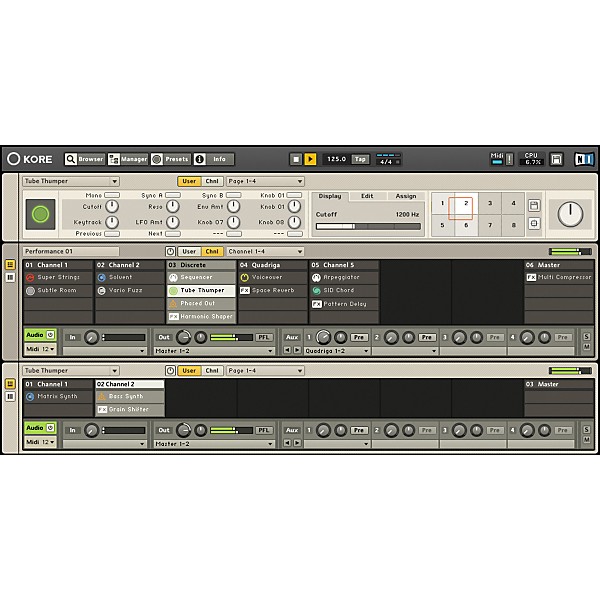Click the Tap tempo button
600x600 pixels.
click(x=360, y=159)
